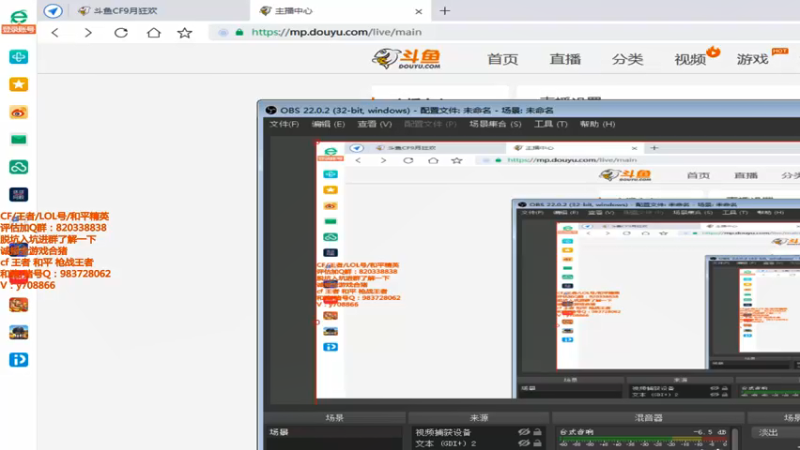The image size is (800, 450).
Task: Click the mp.douyu.com address field
Action: (x=337, y=32)
